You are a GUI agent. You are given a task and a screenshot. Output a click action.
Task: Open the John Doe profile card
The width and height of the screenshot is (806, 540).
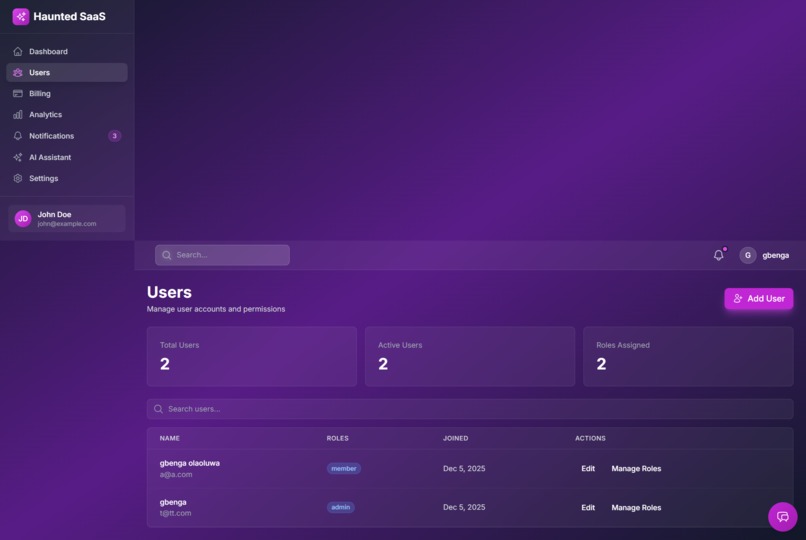coord(67,218)
